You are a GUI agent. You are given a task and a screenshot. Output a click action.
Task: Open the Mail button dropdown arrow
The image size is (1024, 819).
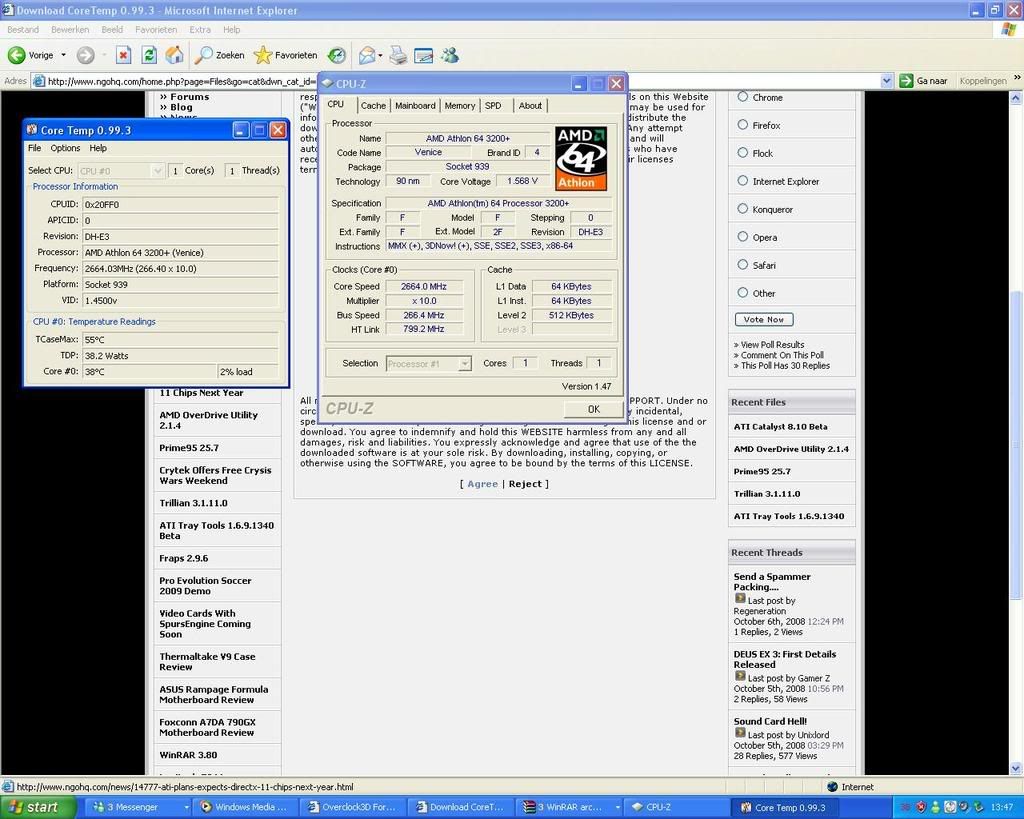coord(380,56)
